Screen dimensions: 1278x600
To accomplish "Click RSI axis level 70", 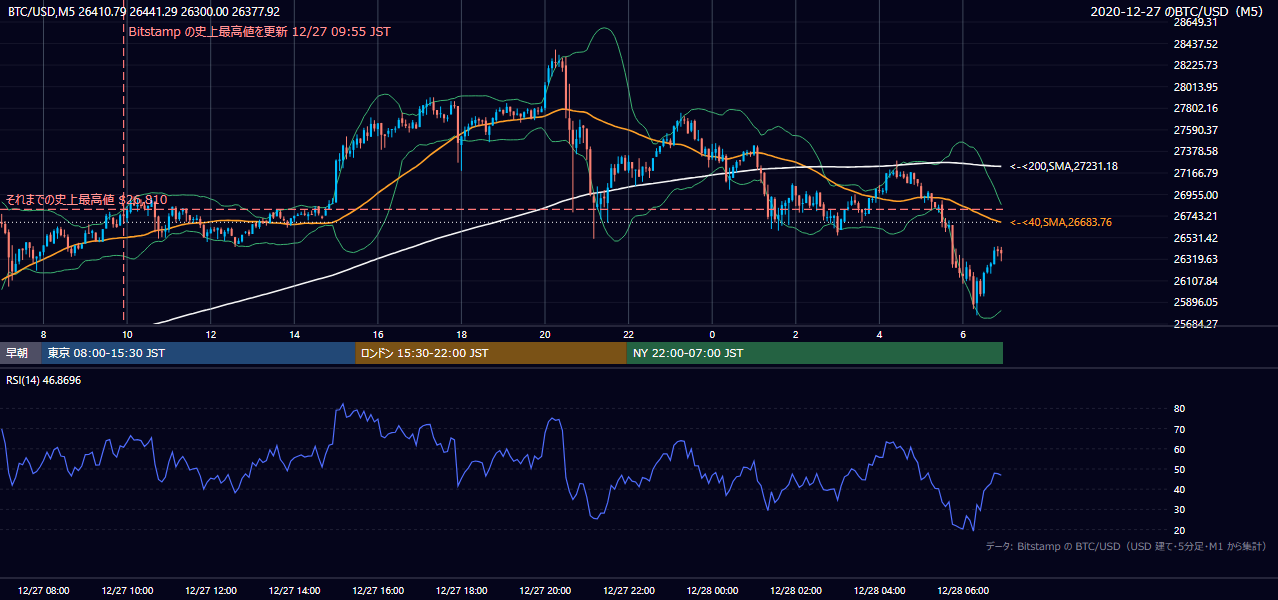I will pyautogui.click(x=1179, y=429).
